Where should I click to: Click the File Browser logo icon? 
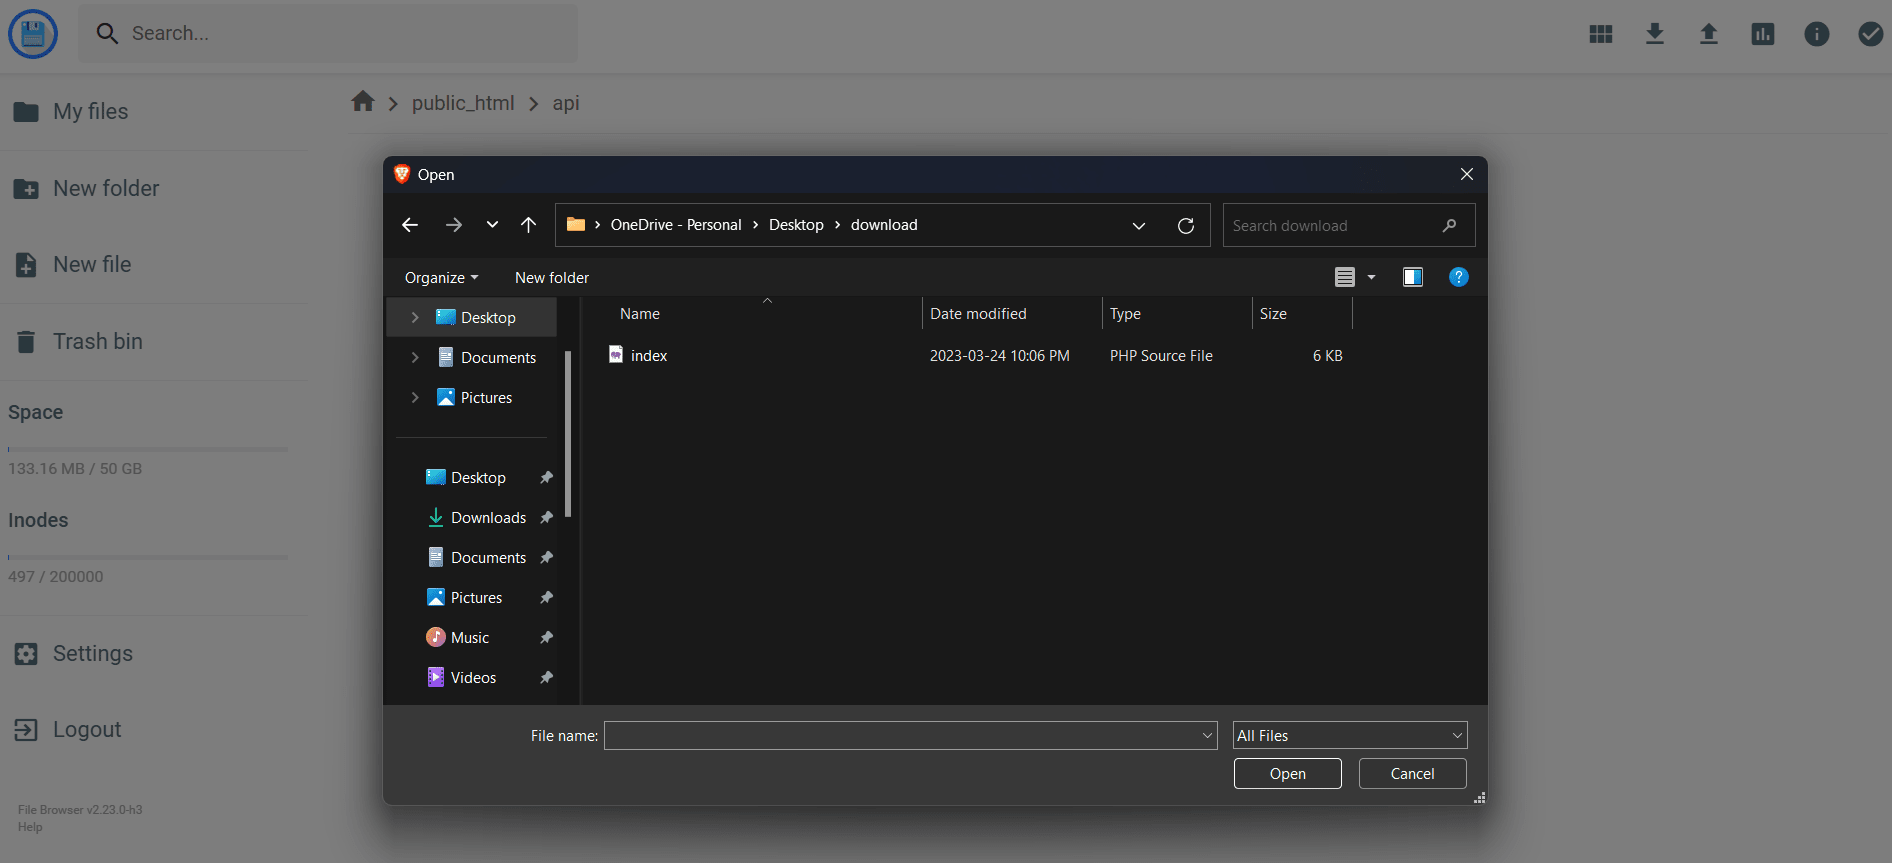(x=33, y=34)
